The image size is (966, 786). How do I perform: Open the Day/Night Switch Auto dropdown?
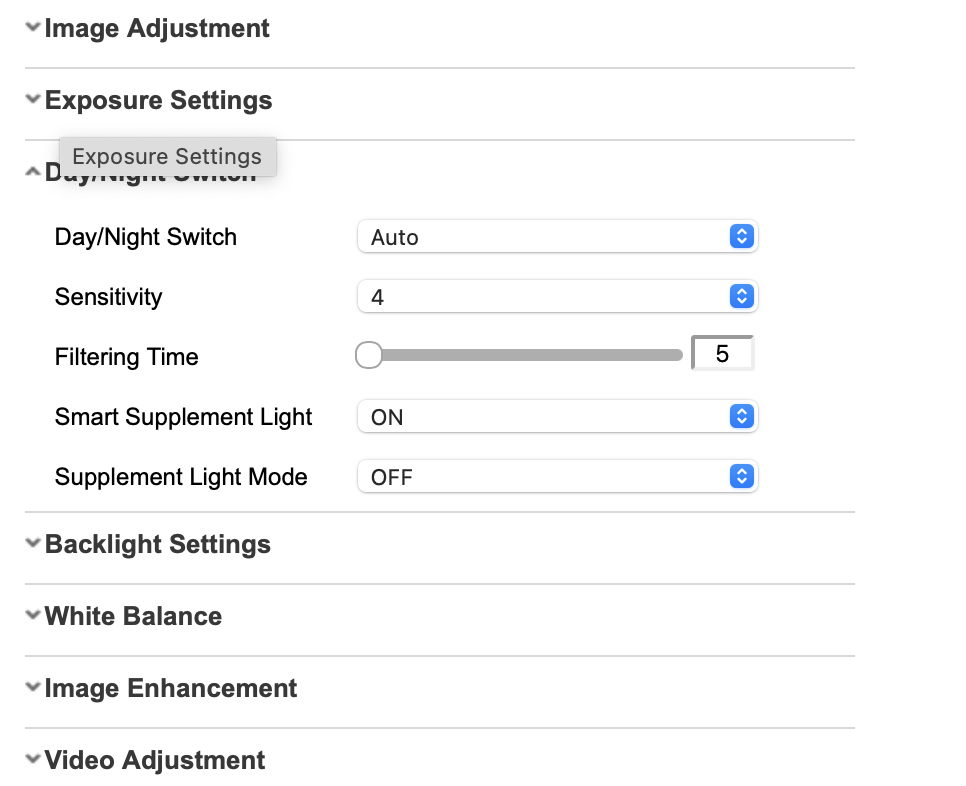[557, 237]
